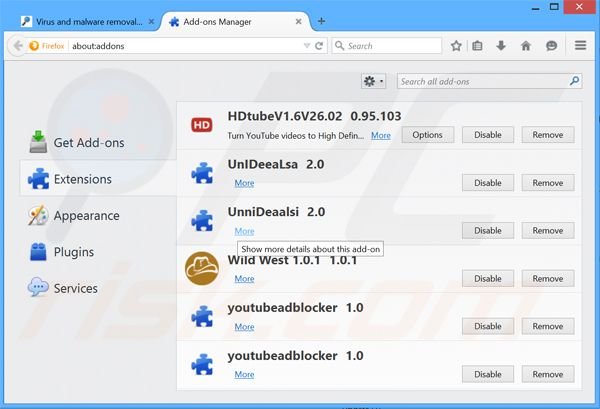This screenshot has height=409, width=600.
Task: Remove the HDtubeV1.6V26.02 extension
Action: pos(548,135)
